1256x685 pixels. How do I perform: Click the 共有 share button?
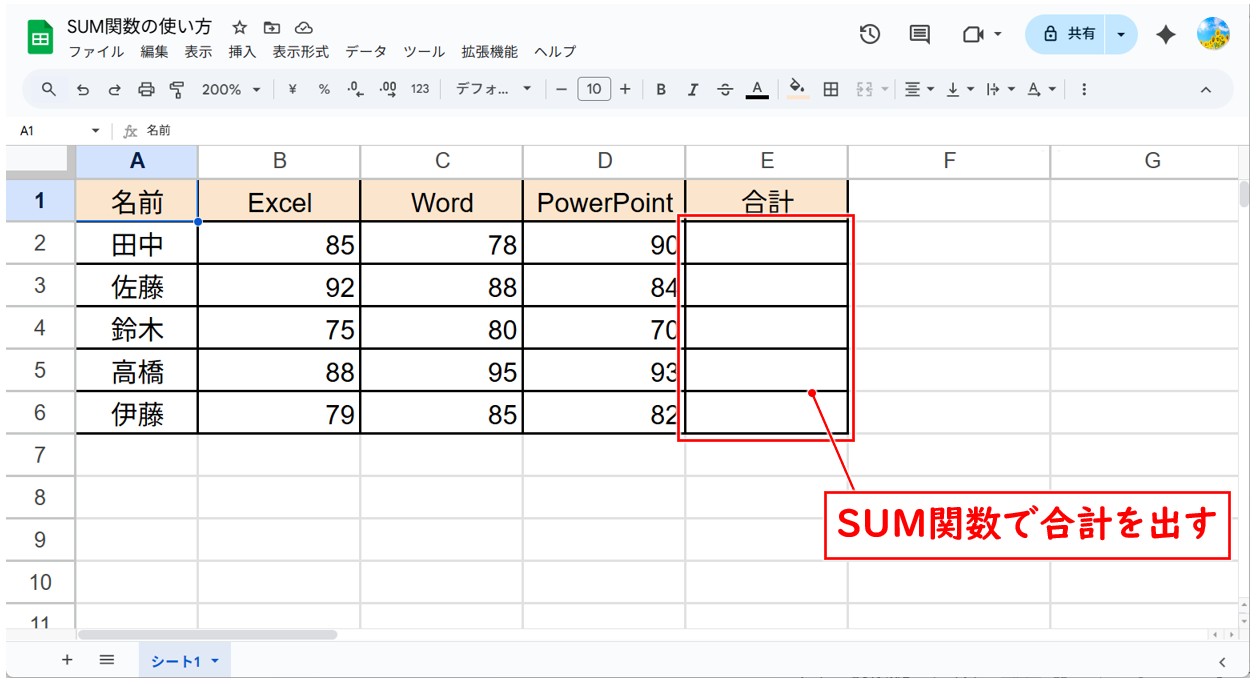(x=1069, y=34)
